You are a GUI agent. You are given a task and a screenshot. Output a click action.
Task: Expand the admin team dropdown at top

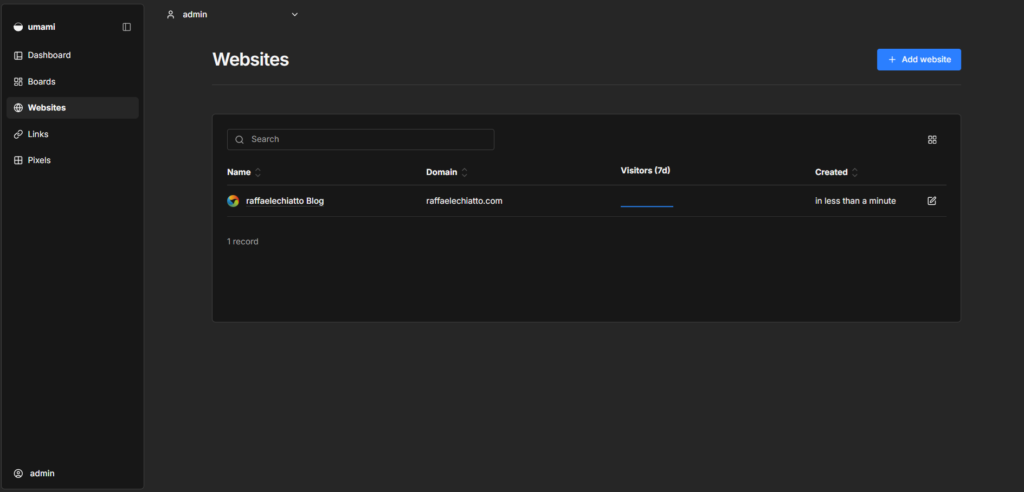click(x=232, y=14)
